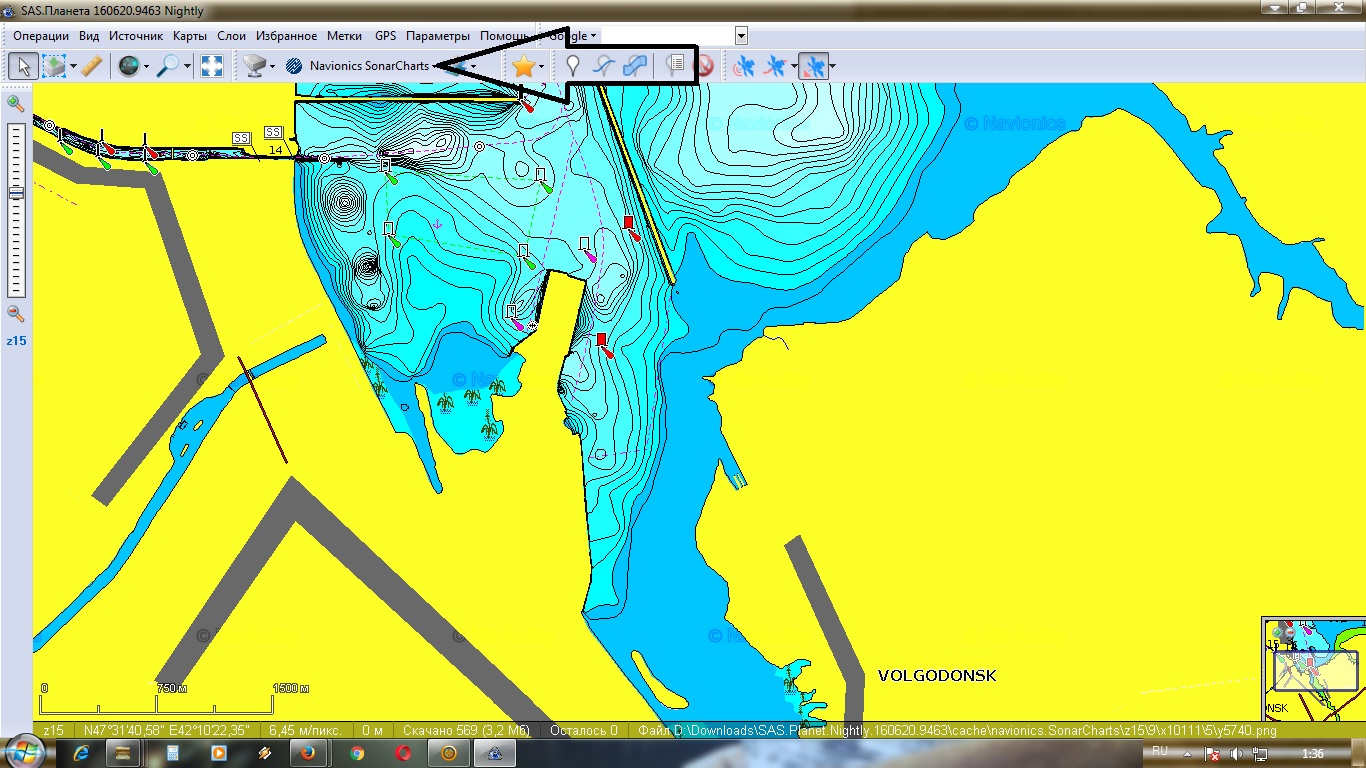Toggle full screen map view

coord(212,67)
